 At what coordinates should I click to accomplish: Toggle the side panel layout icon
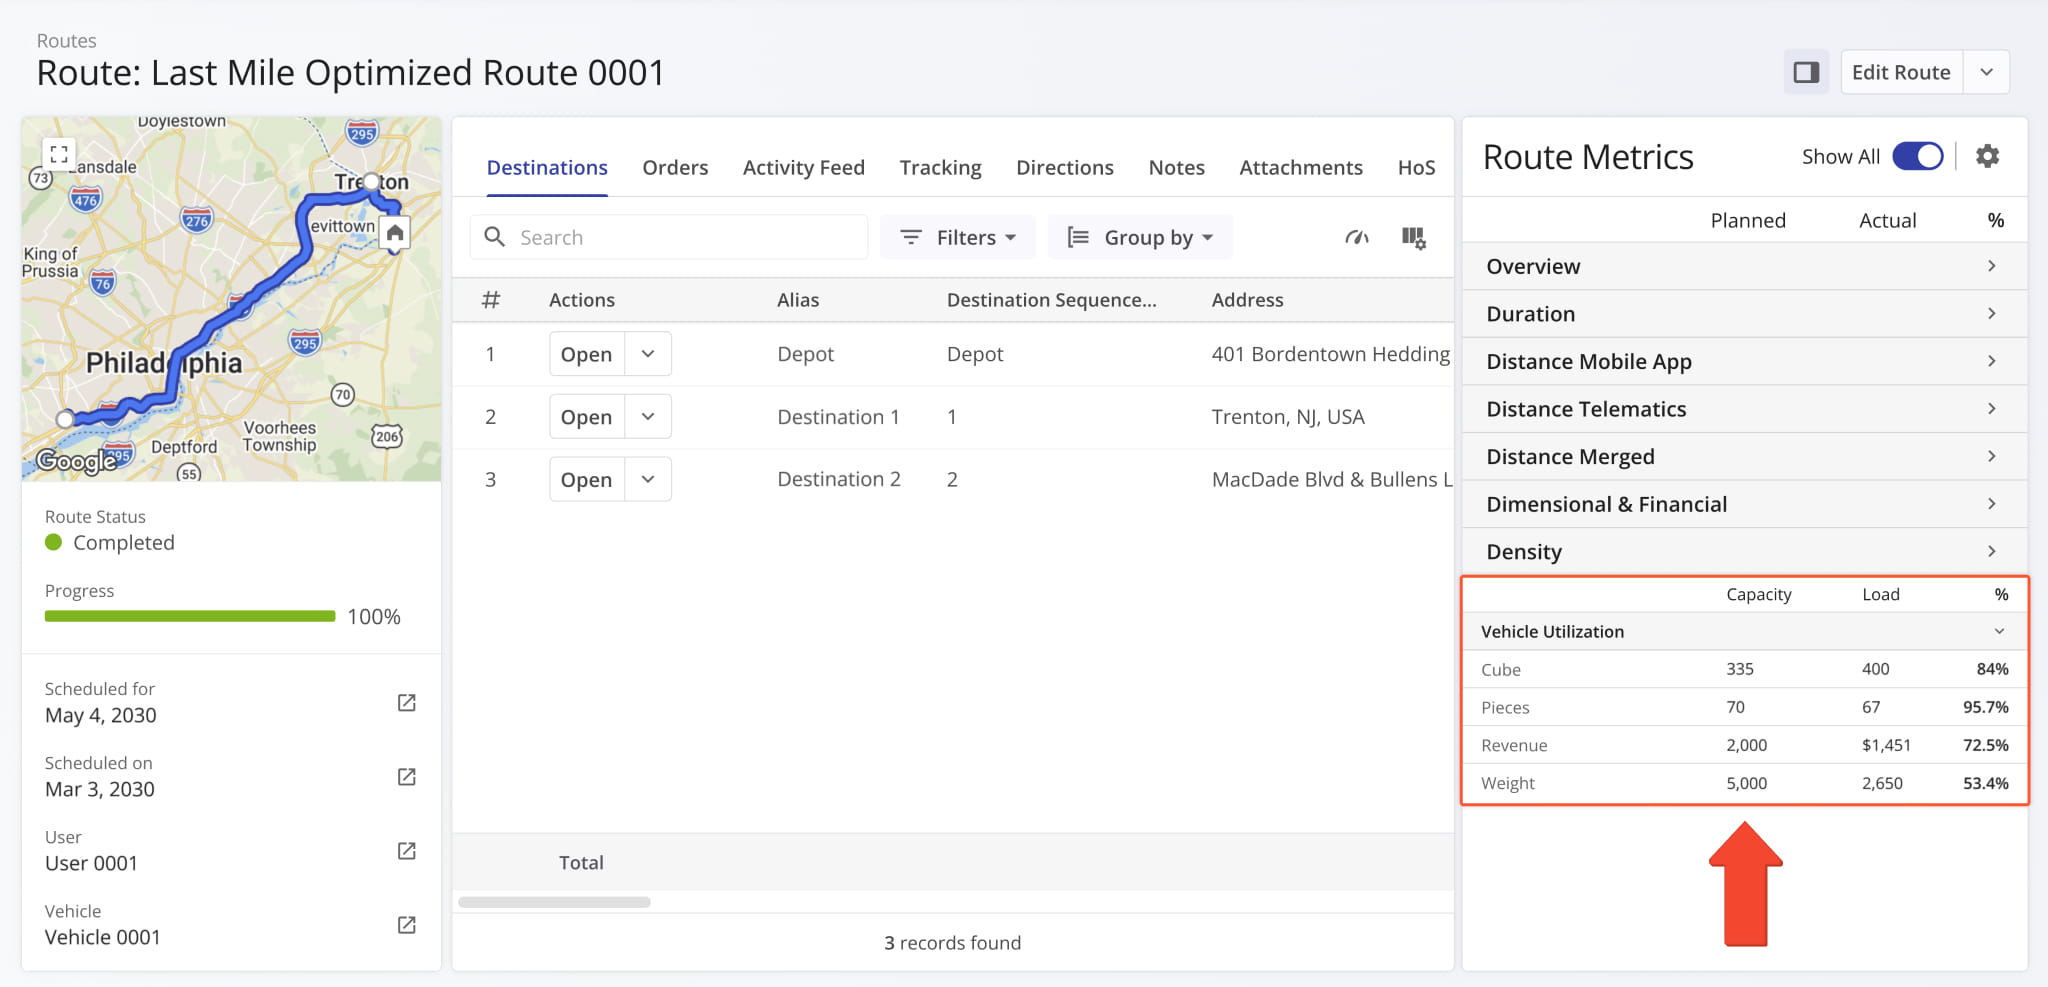point(1806,72)
